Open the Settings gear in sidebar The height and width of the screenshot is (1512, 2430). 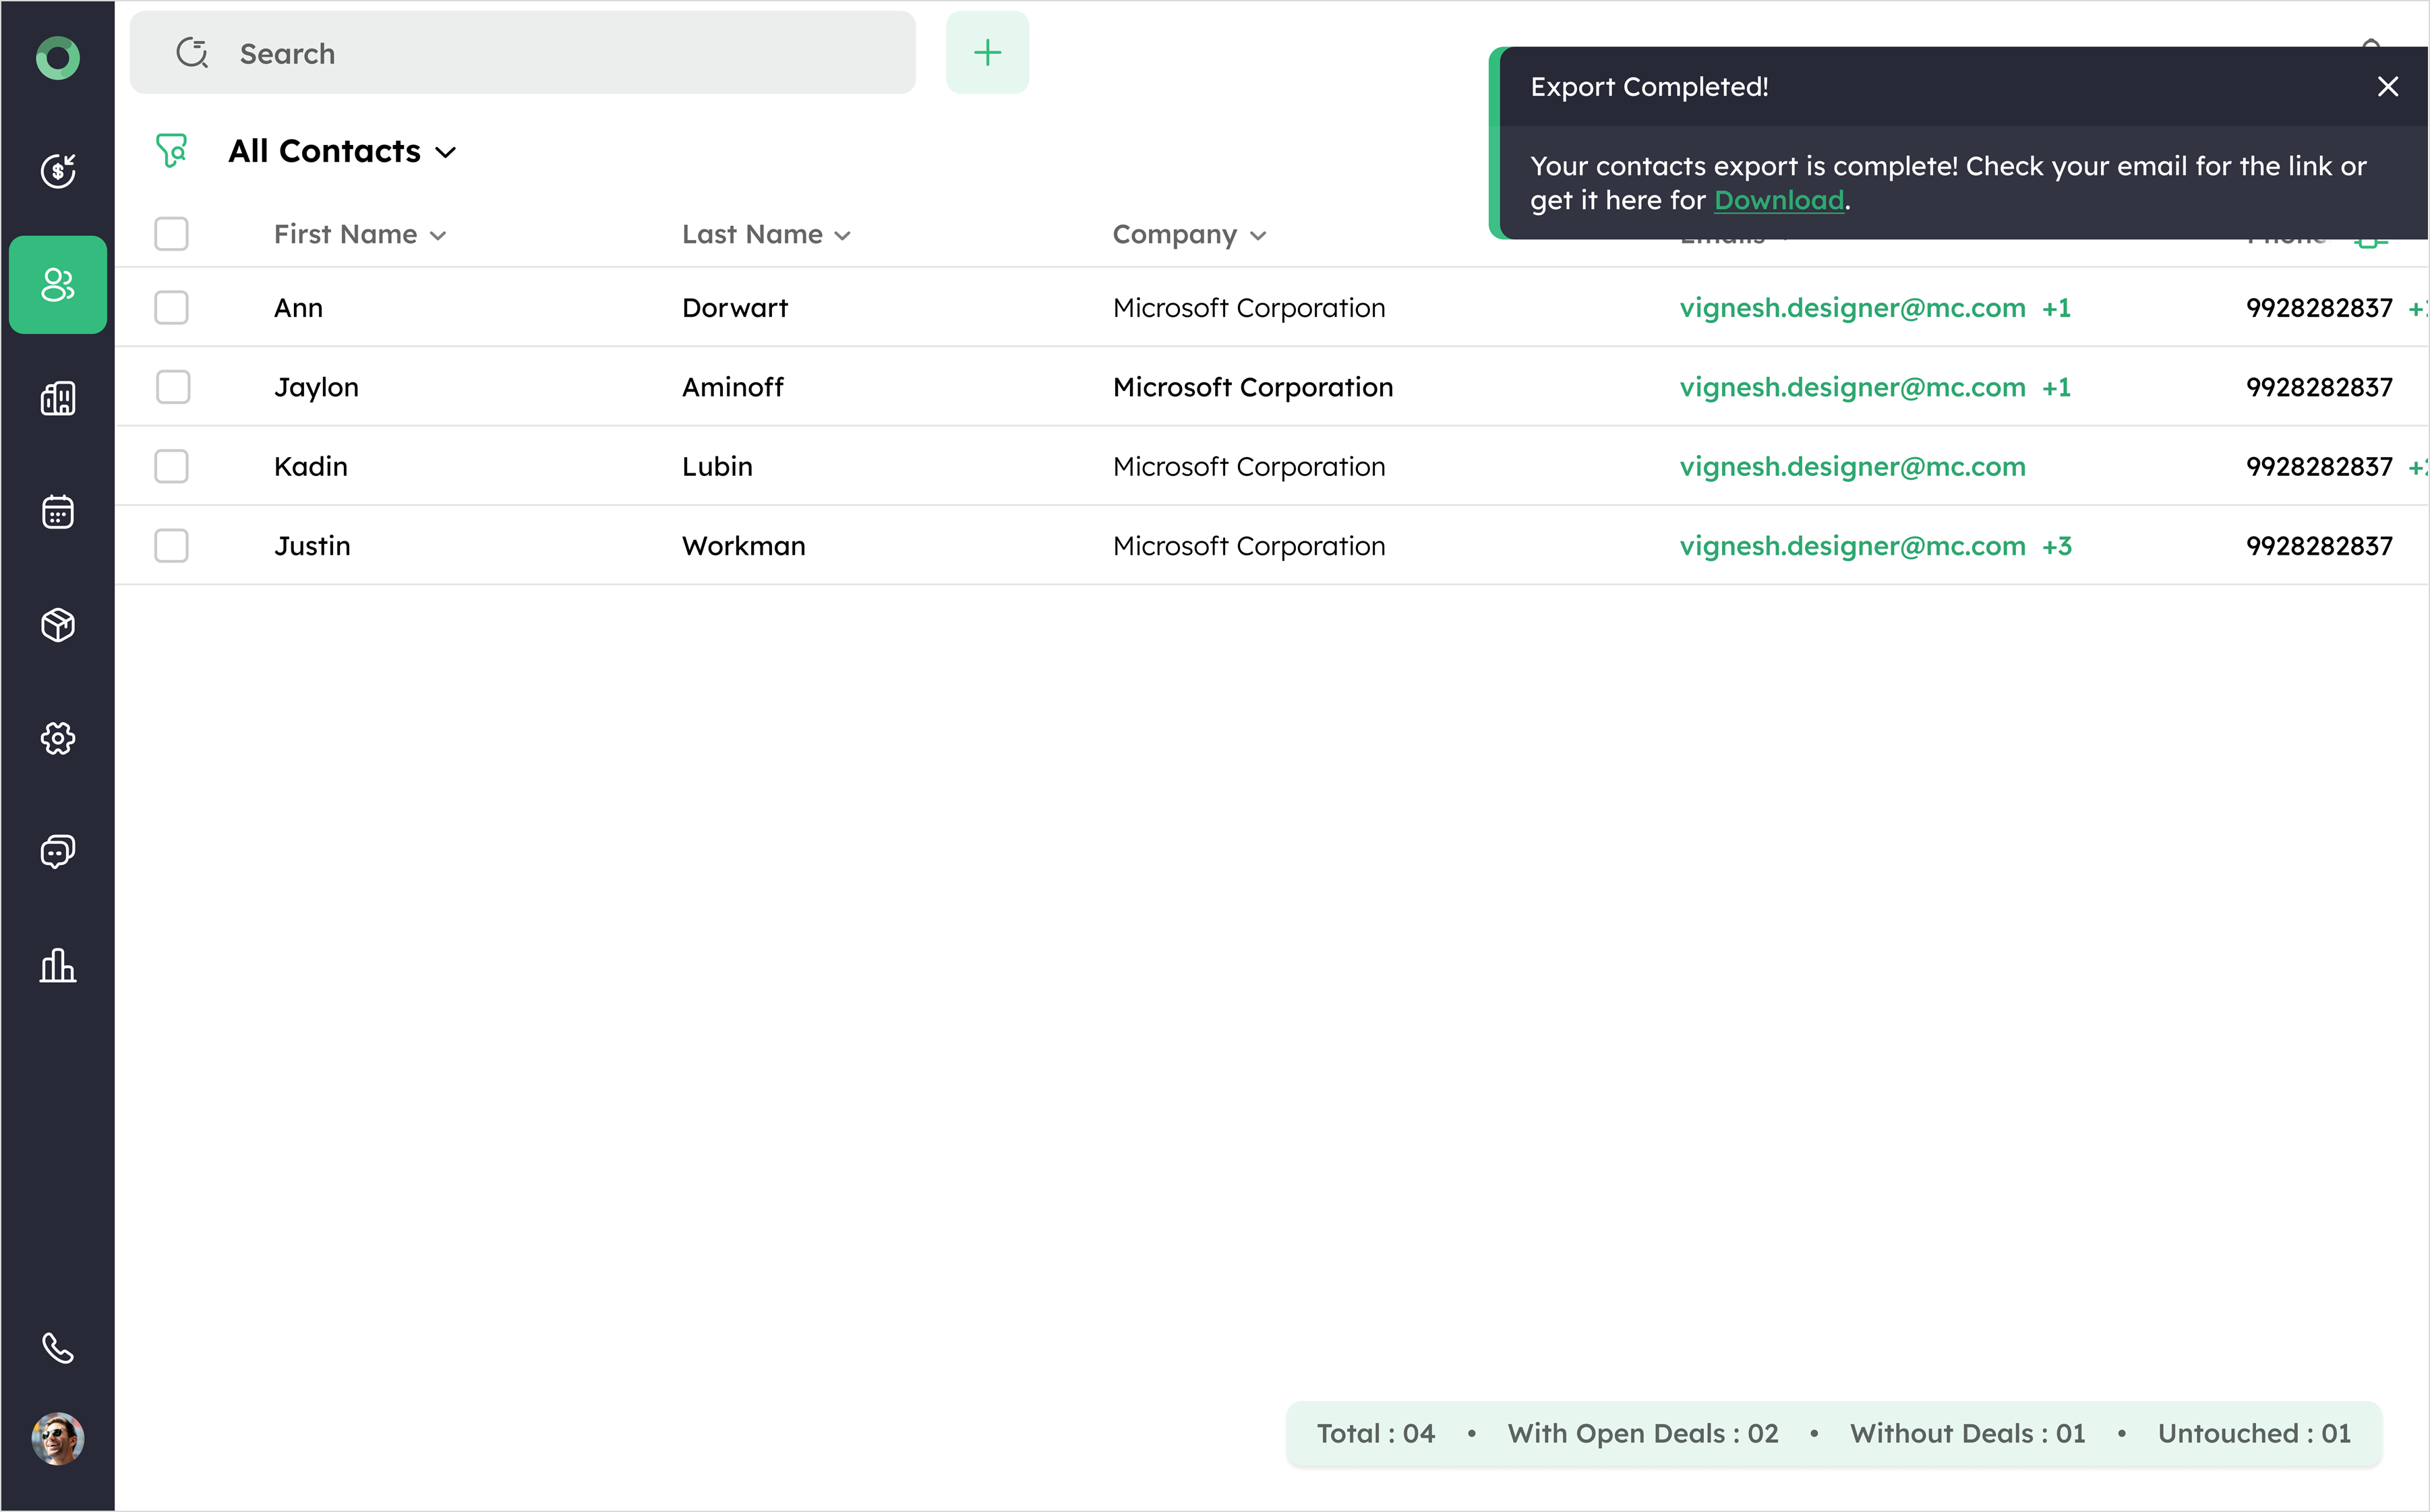tap(58, 739)
